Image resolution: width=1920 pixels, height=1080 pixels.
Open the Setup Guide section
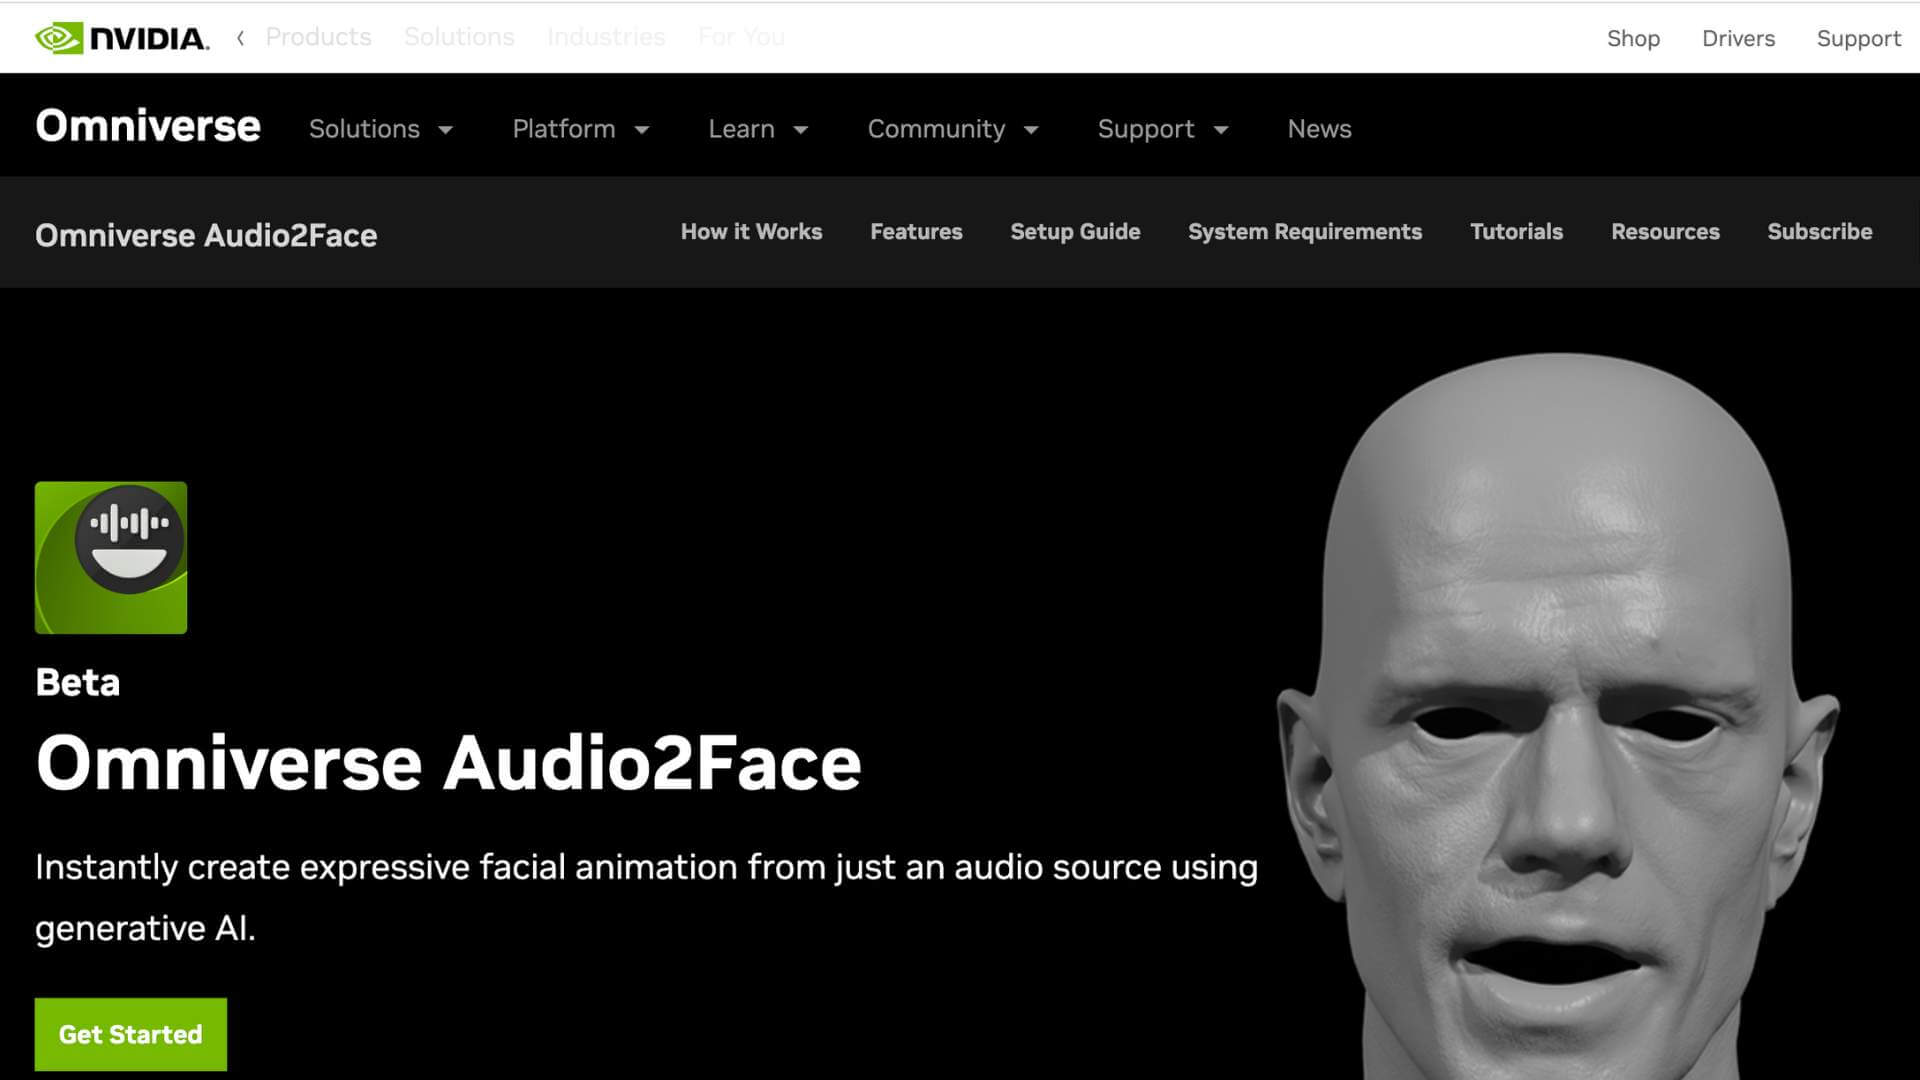(1075, 232)
